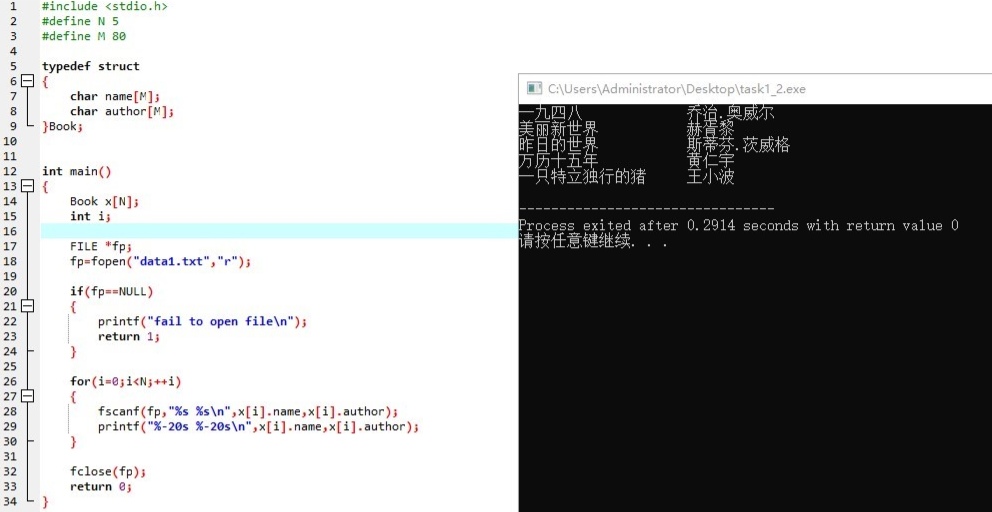Click line number 12 in the gutter
The width and height of the screenshot is (992, 512).
pyautogui.click(x=11, y=172)
